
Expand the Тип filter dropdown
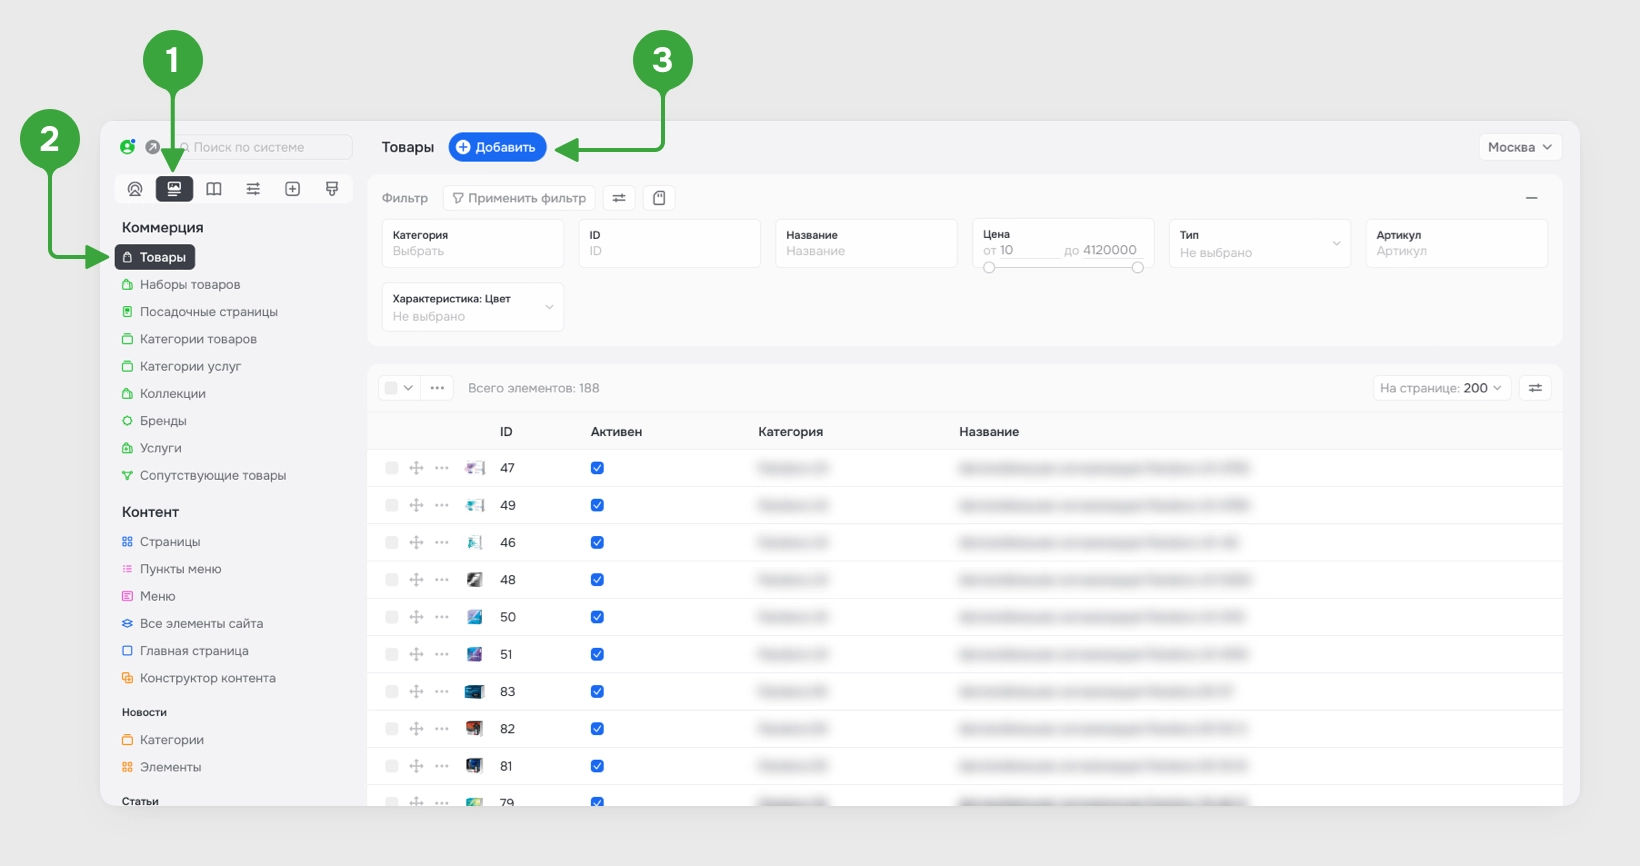(x=1260, y=243)
